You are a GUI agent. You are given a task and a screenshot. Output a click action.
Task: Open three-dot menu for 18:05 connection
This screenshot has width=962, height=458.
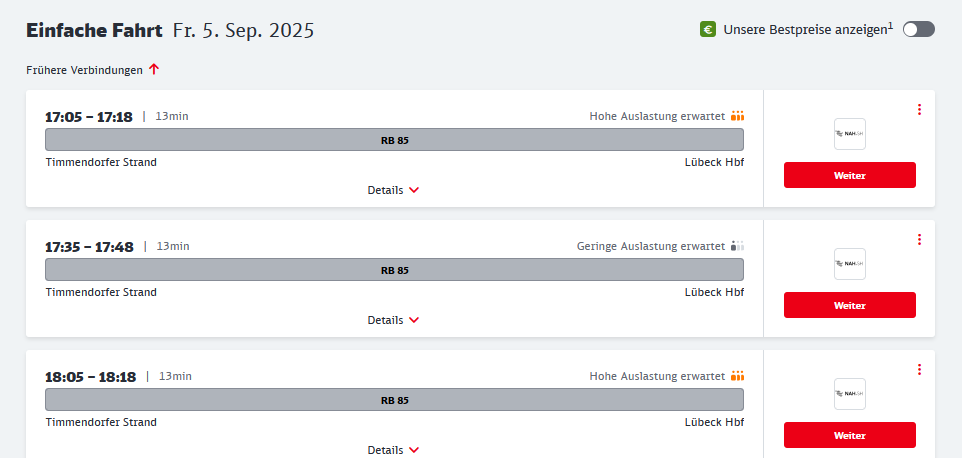tap(919, 369)
